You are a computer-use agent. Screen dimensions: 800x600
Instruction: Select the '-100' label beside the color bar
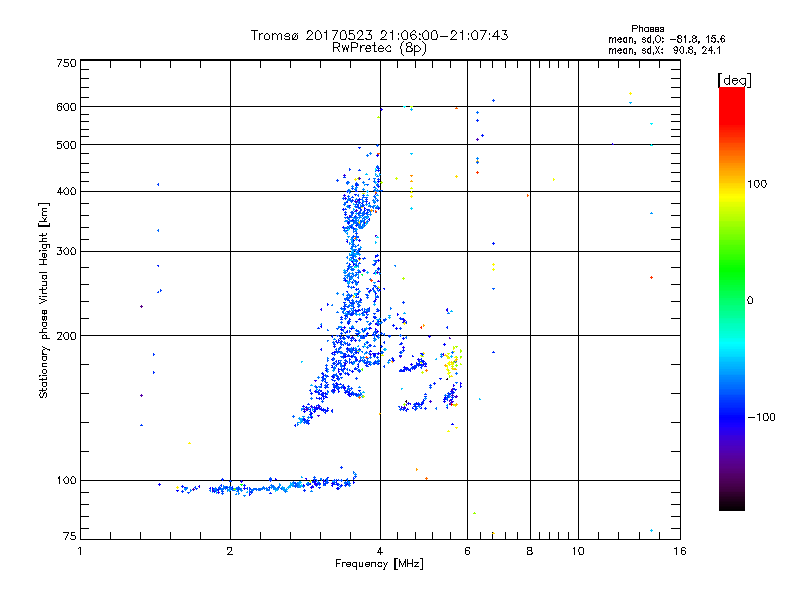click(x=761, y=417)
